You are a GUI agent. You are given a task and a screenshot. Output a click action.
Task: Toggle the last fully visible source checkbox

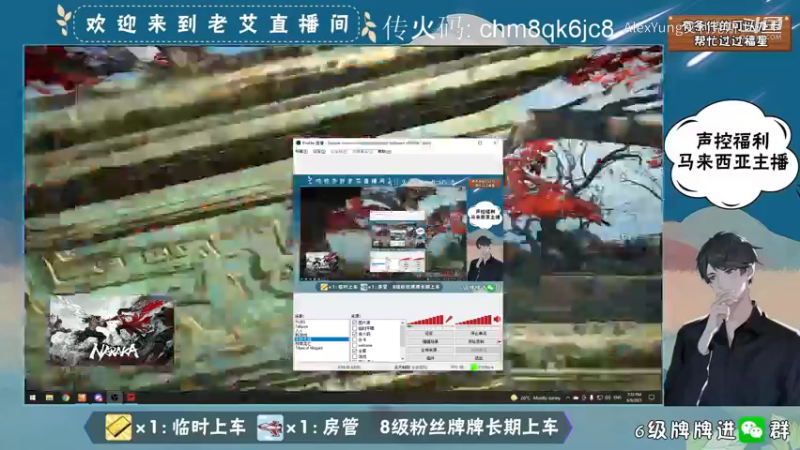tap(355, 357)
